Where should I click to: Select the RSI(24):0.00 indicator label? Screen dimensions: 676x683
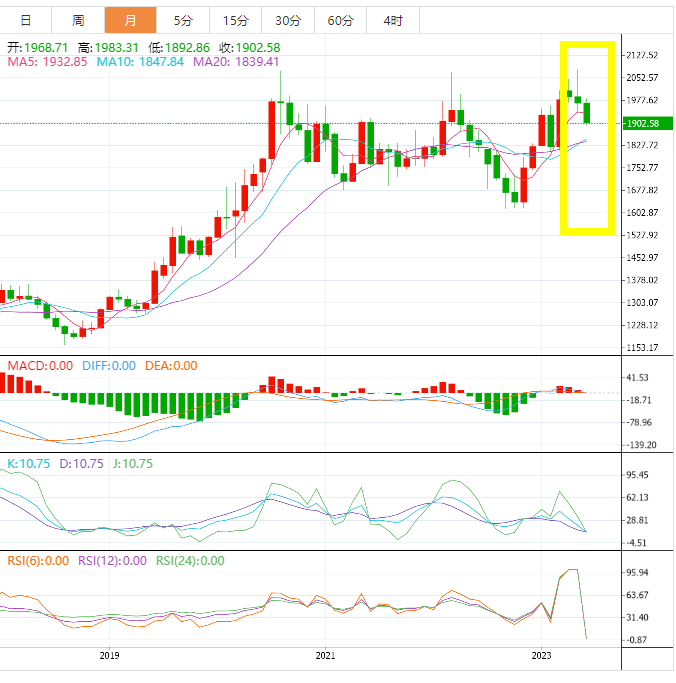189,561
